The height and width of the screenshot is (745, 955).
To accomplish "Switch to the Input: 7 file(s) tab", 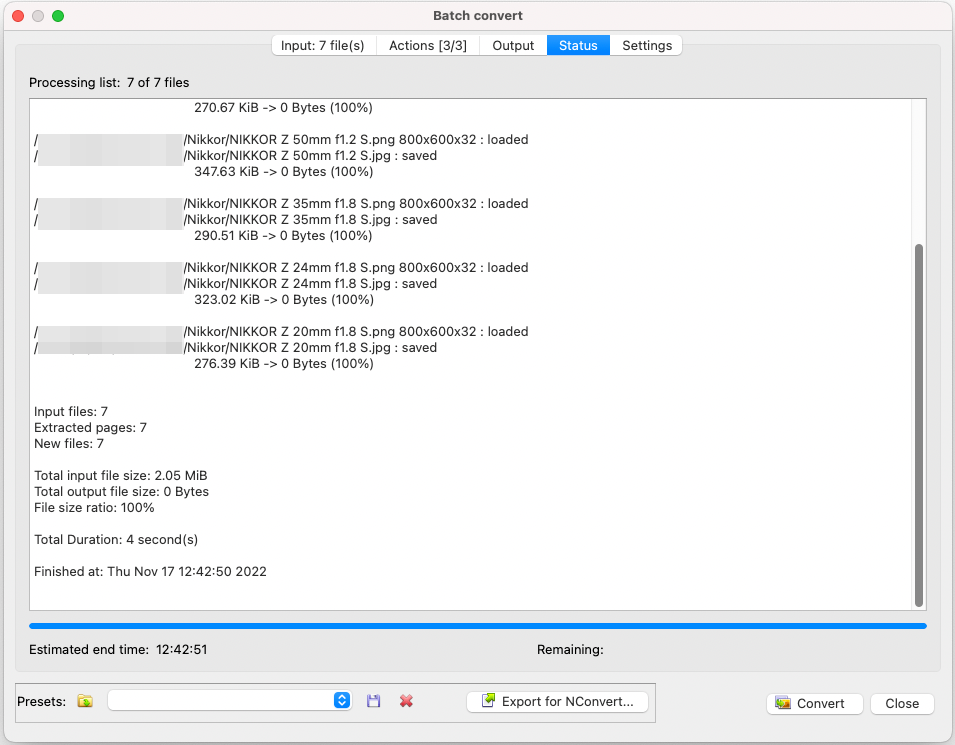I will click(323, 46).
